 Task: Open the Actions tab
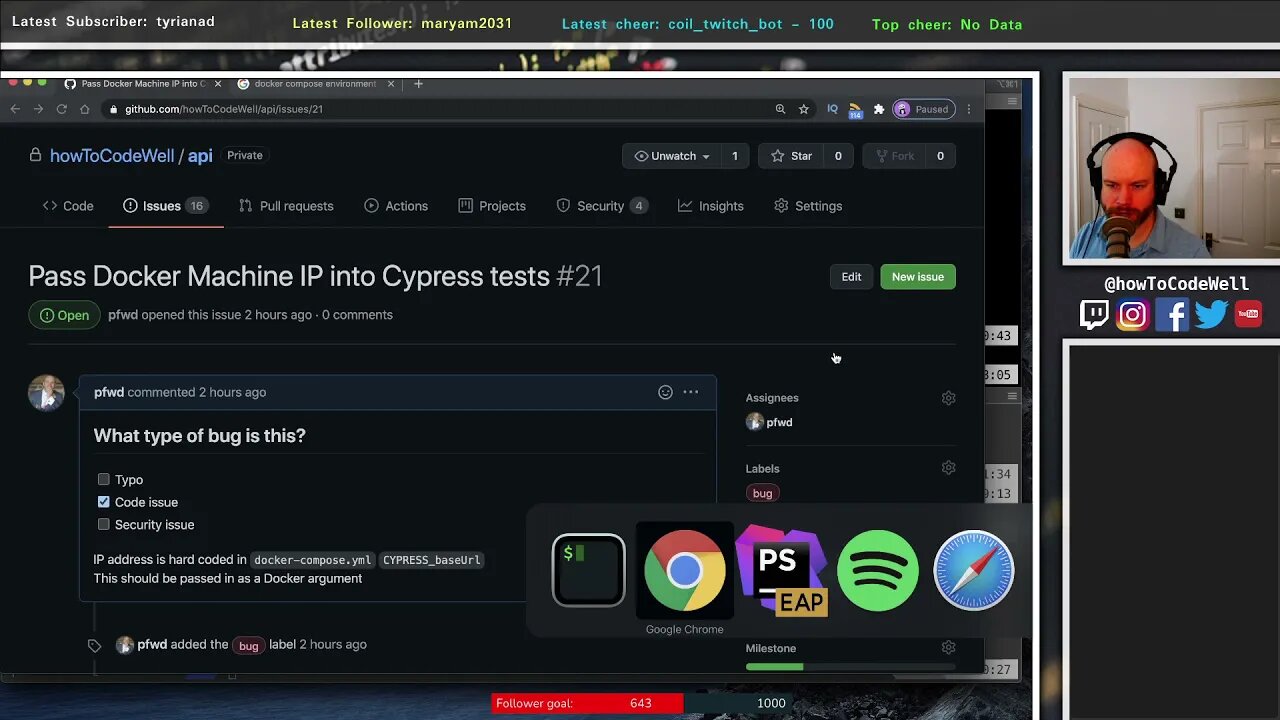(x=396, y=206)
